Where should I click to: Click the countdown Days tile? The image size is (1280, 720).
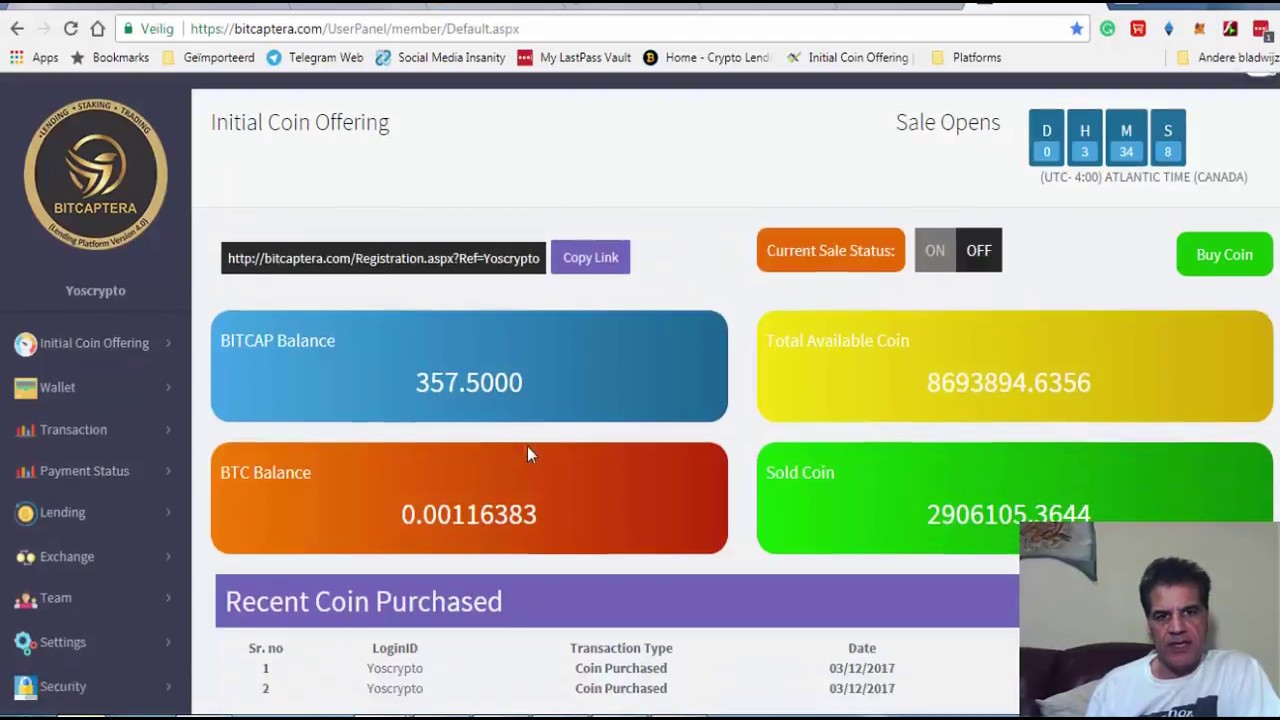tap(1047, 138)
